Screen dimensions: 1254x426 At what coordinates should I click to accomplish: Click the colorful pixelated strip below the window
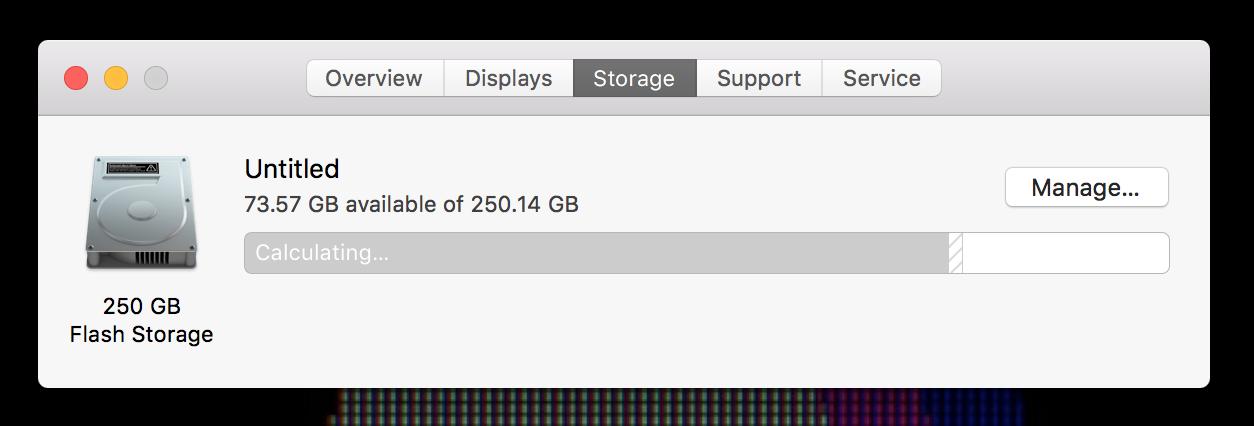pyautogui.click(x=676, y=407)
